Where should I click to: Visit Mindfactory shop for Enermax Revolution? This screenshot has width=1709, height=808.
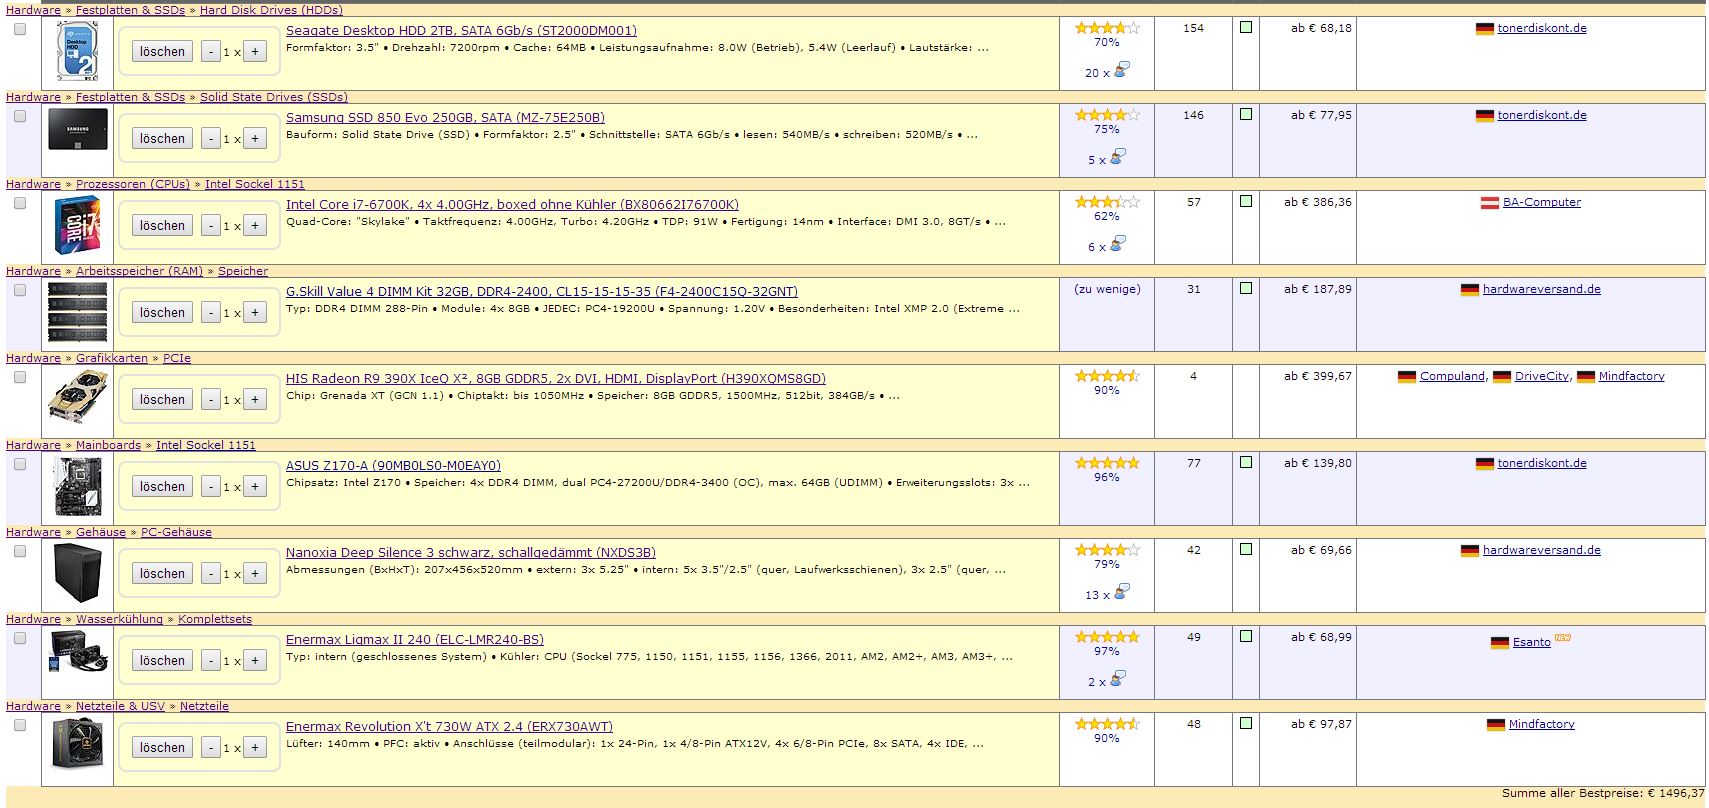coord(1541,724)
